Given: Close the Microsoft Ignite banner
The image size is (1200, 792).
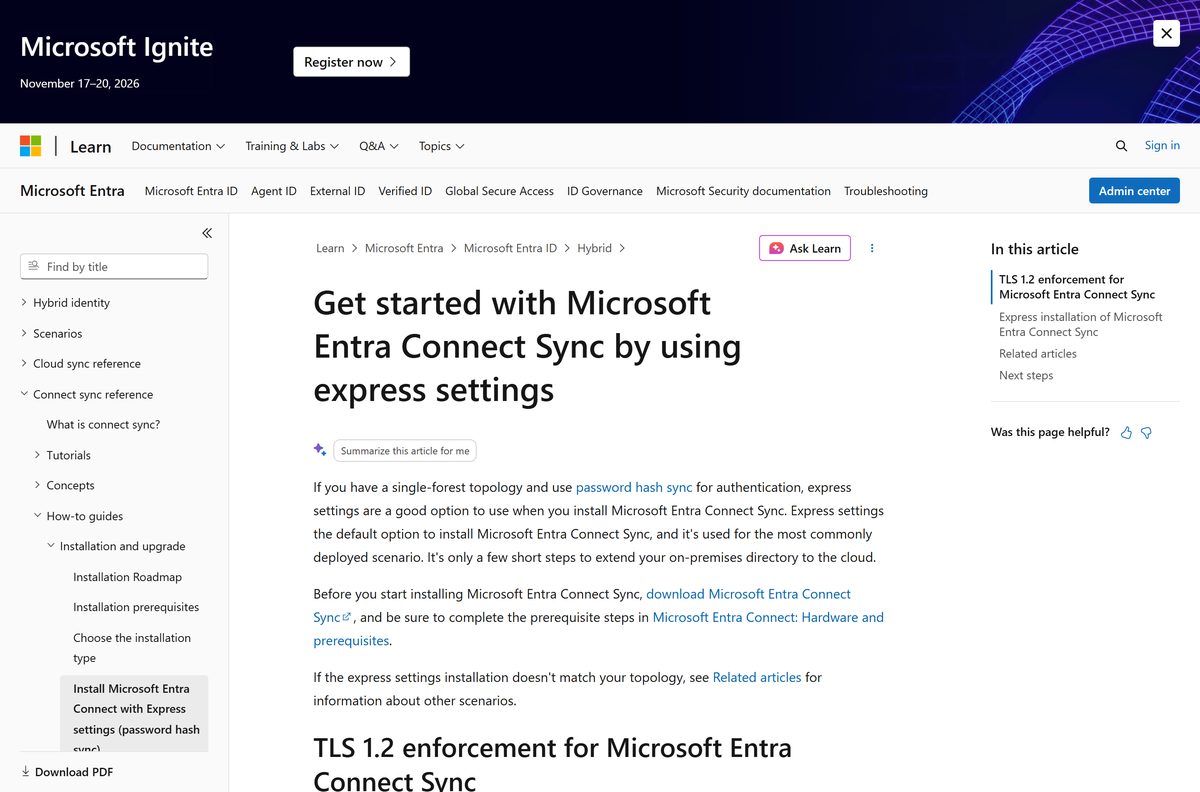Looking at the screenshot, I should point(1166,33).
